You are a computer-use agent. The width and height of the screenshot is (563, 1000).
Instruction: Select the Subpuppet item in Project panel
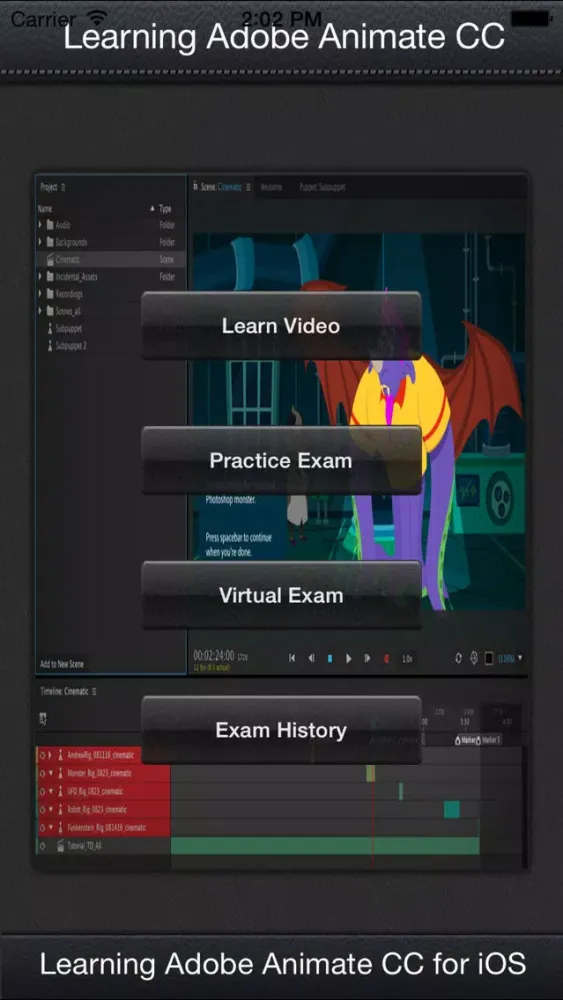pos(69,328)
